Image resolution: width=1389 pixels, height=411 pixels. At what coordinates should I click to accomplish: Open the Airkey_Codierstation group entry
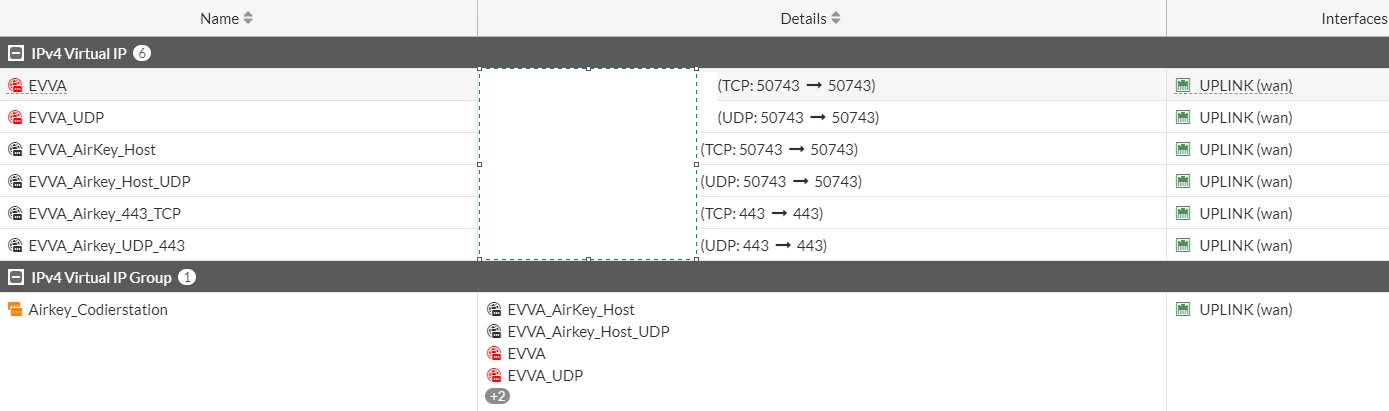(x=98, y=310)
